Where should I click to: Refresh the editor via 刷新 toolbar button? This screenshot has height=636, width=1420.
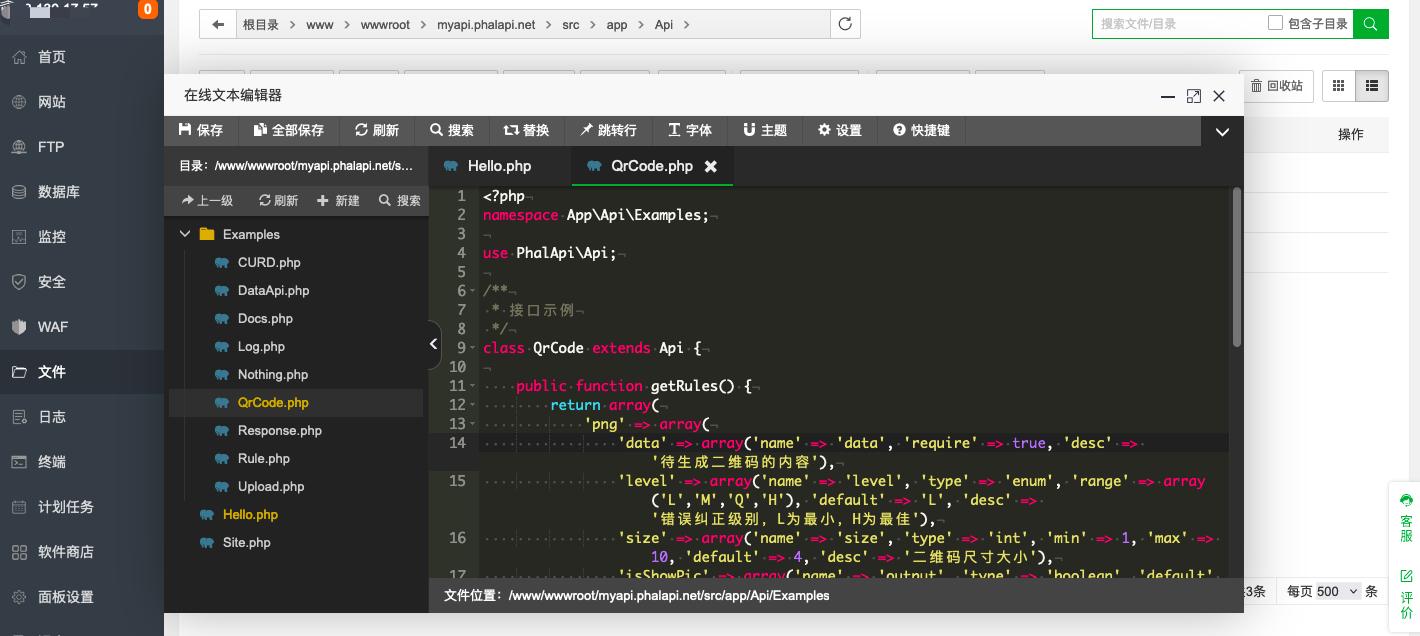377,130
